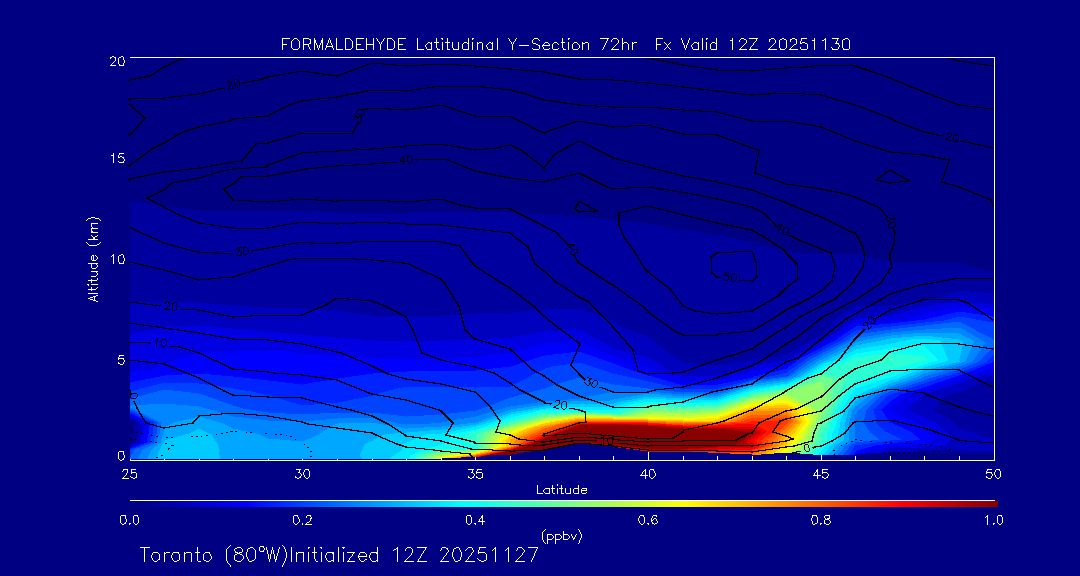Screen dimensions: 1080x576
Task: Click the altitude 5 km tick label
Action: pos(119,360)
